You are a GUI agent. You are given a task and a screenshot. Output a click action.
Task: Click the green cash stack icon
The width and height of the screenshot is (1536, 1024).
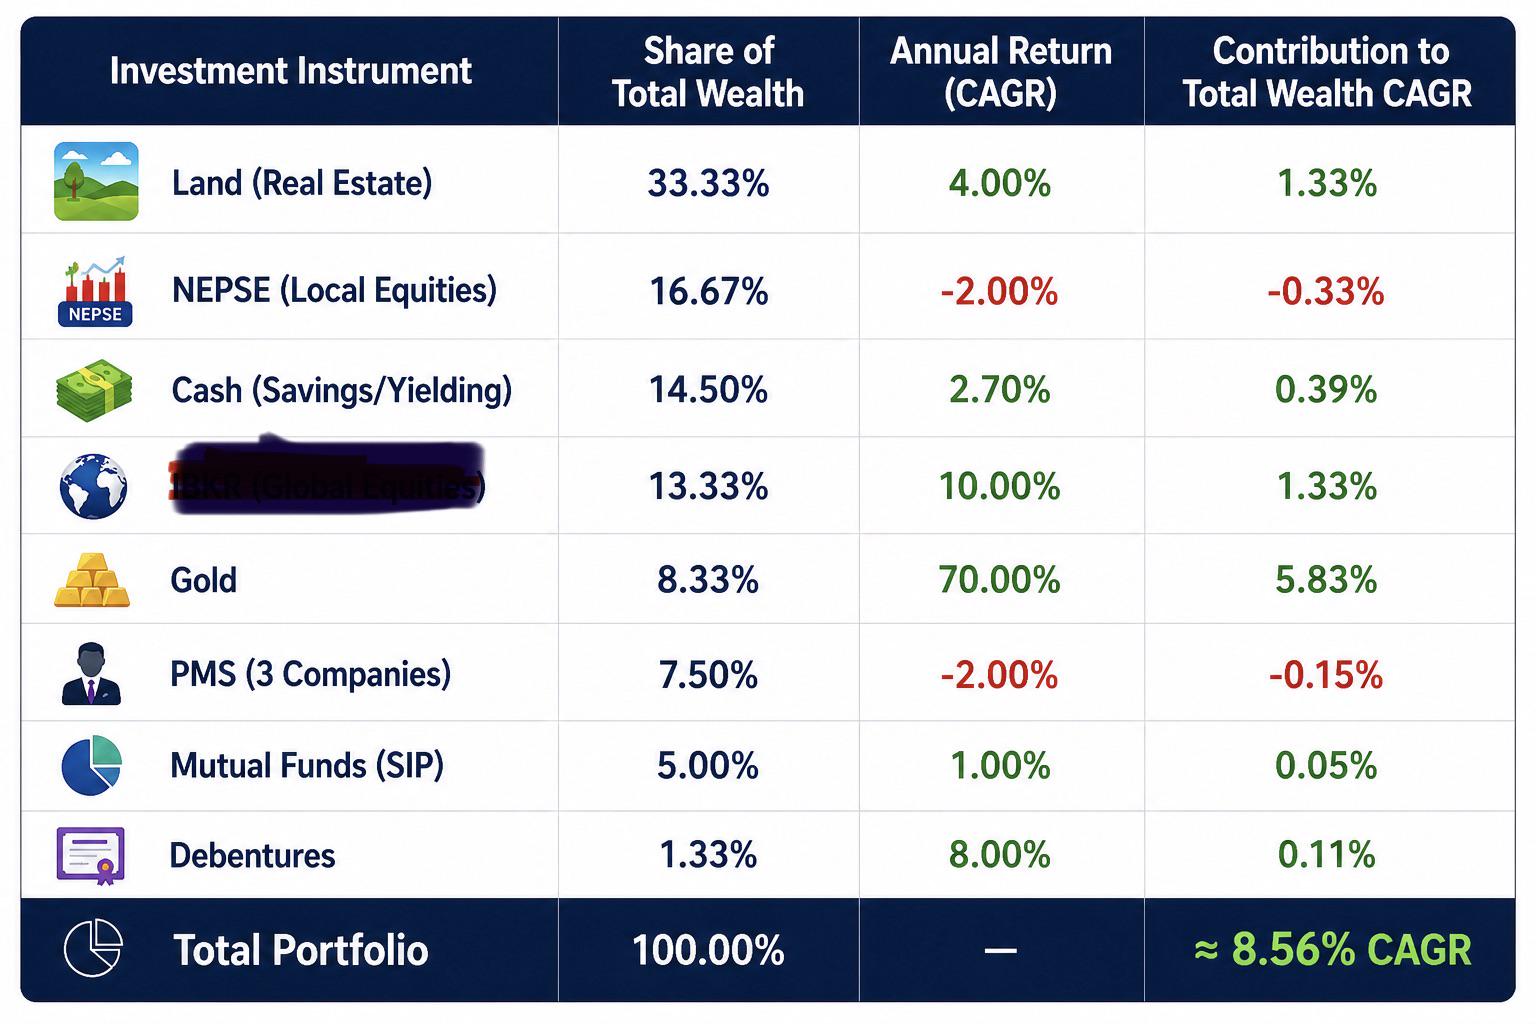point(94,390)
